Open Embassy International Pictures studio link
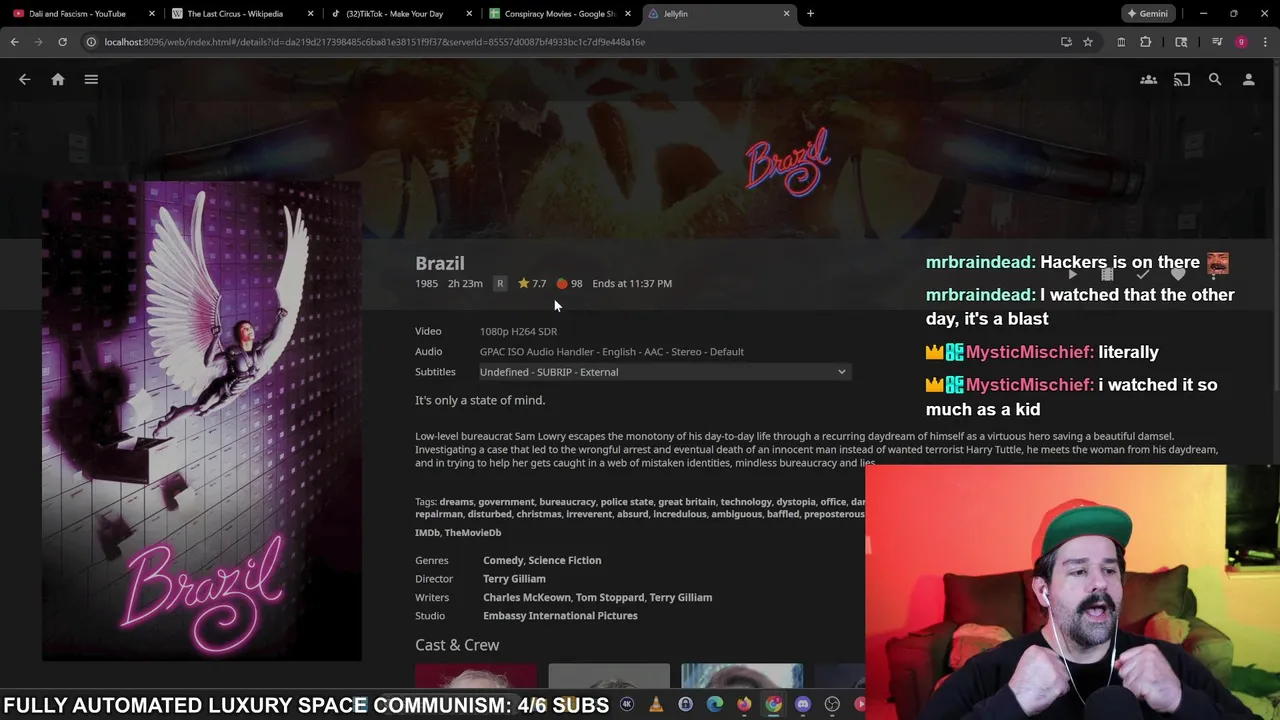The image size is (1280, 720). (560, 616)
